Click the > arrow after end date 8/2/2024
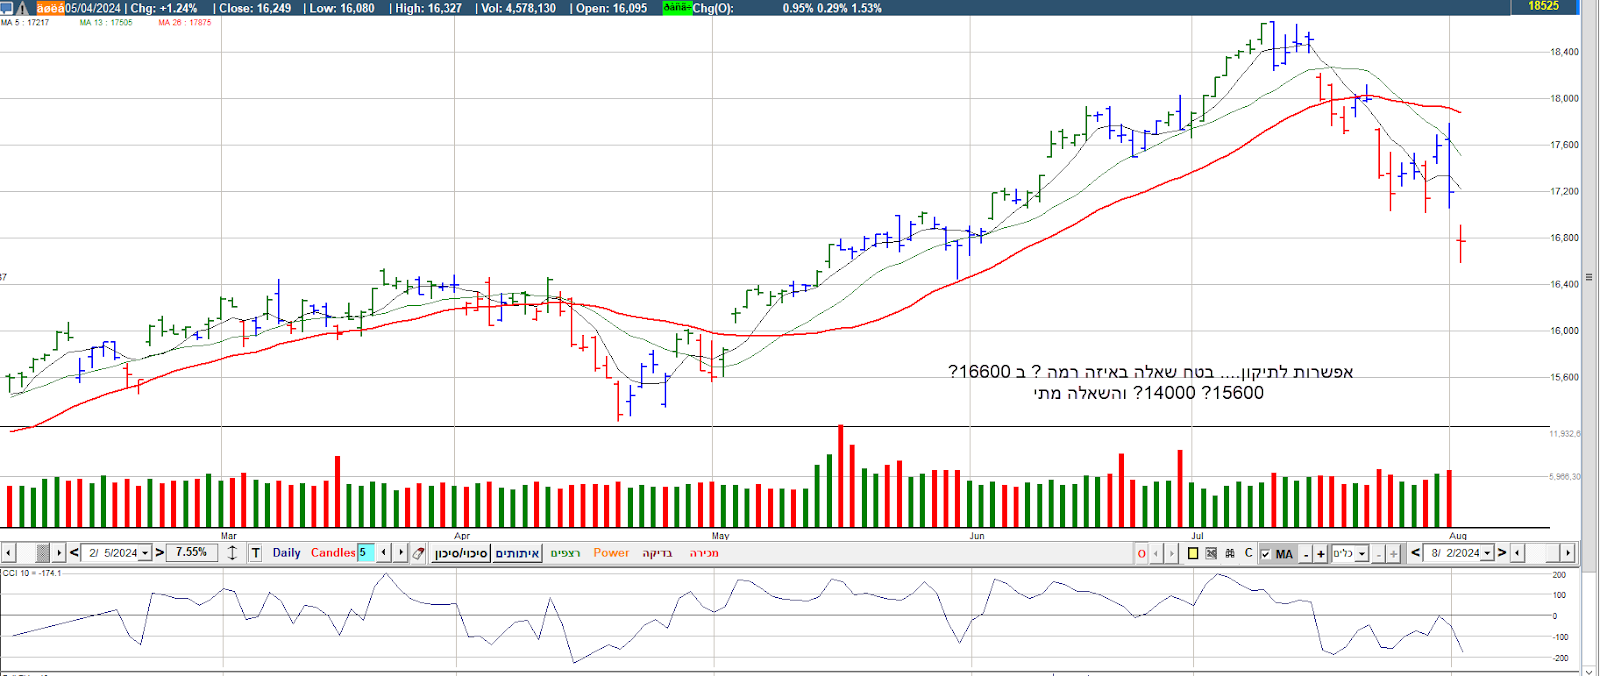1600x676 pixels. pos(1502,553)
